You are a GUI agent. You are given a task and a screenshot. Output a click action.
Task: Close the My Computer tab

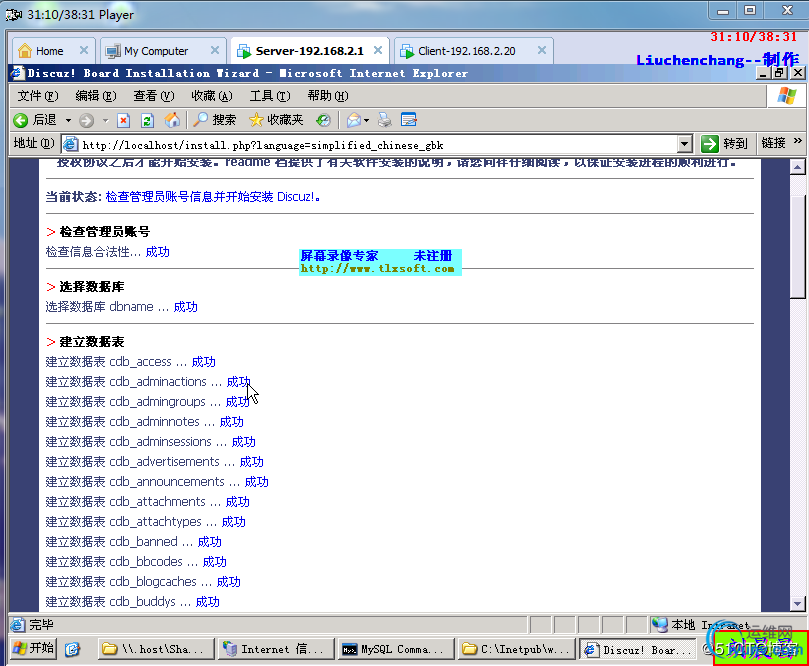point(215,50)
